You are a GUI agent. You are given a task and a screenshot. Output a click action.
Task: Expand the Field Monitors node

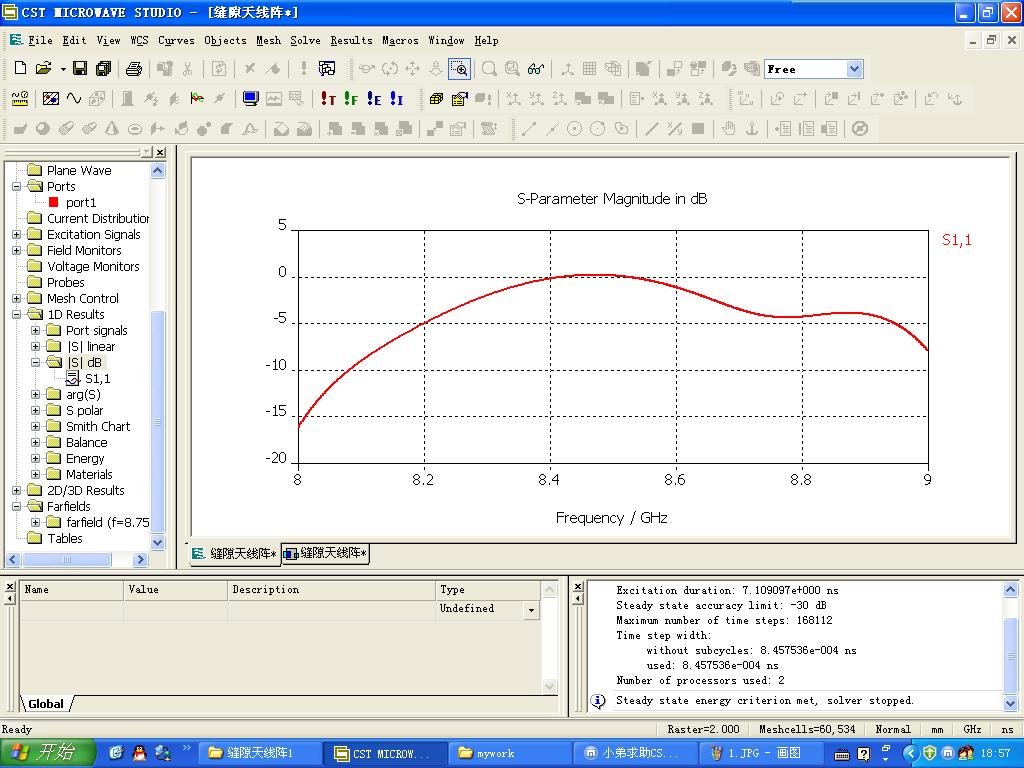point(17,251)
